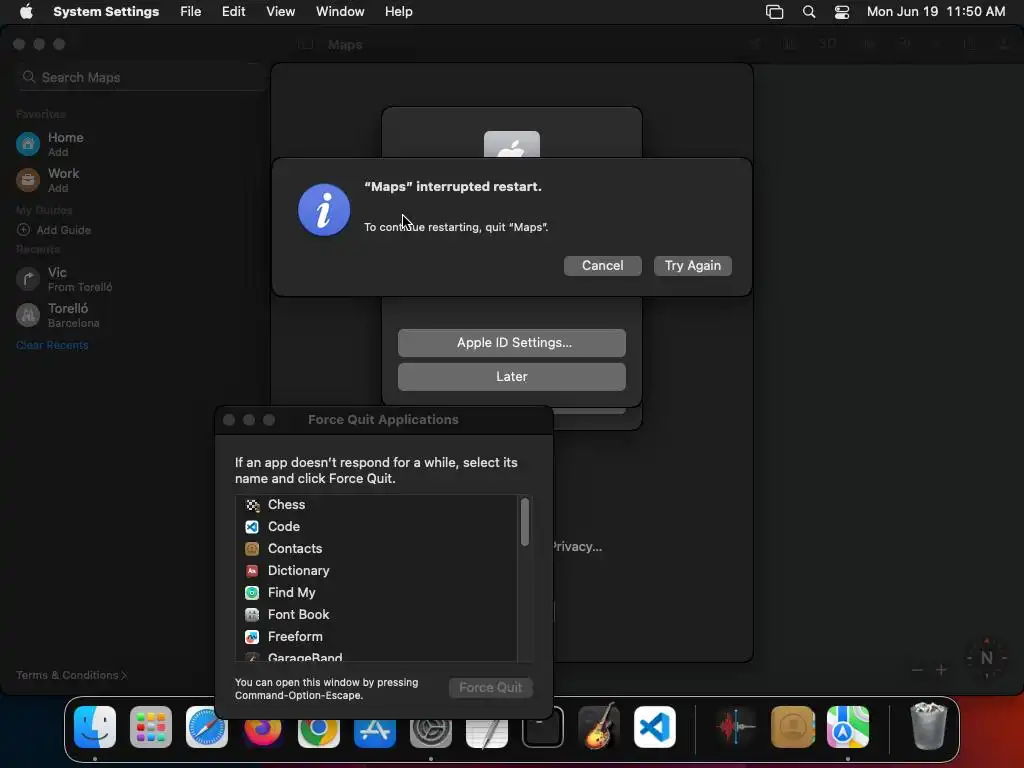The width and height of the screenshot is (1024, 768).
Task: Select GarageBand in Force Quit list
Action: pos(377,656)
